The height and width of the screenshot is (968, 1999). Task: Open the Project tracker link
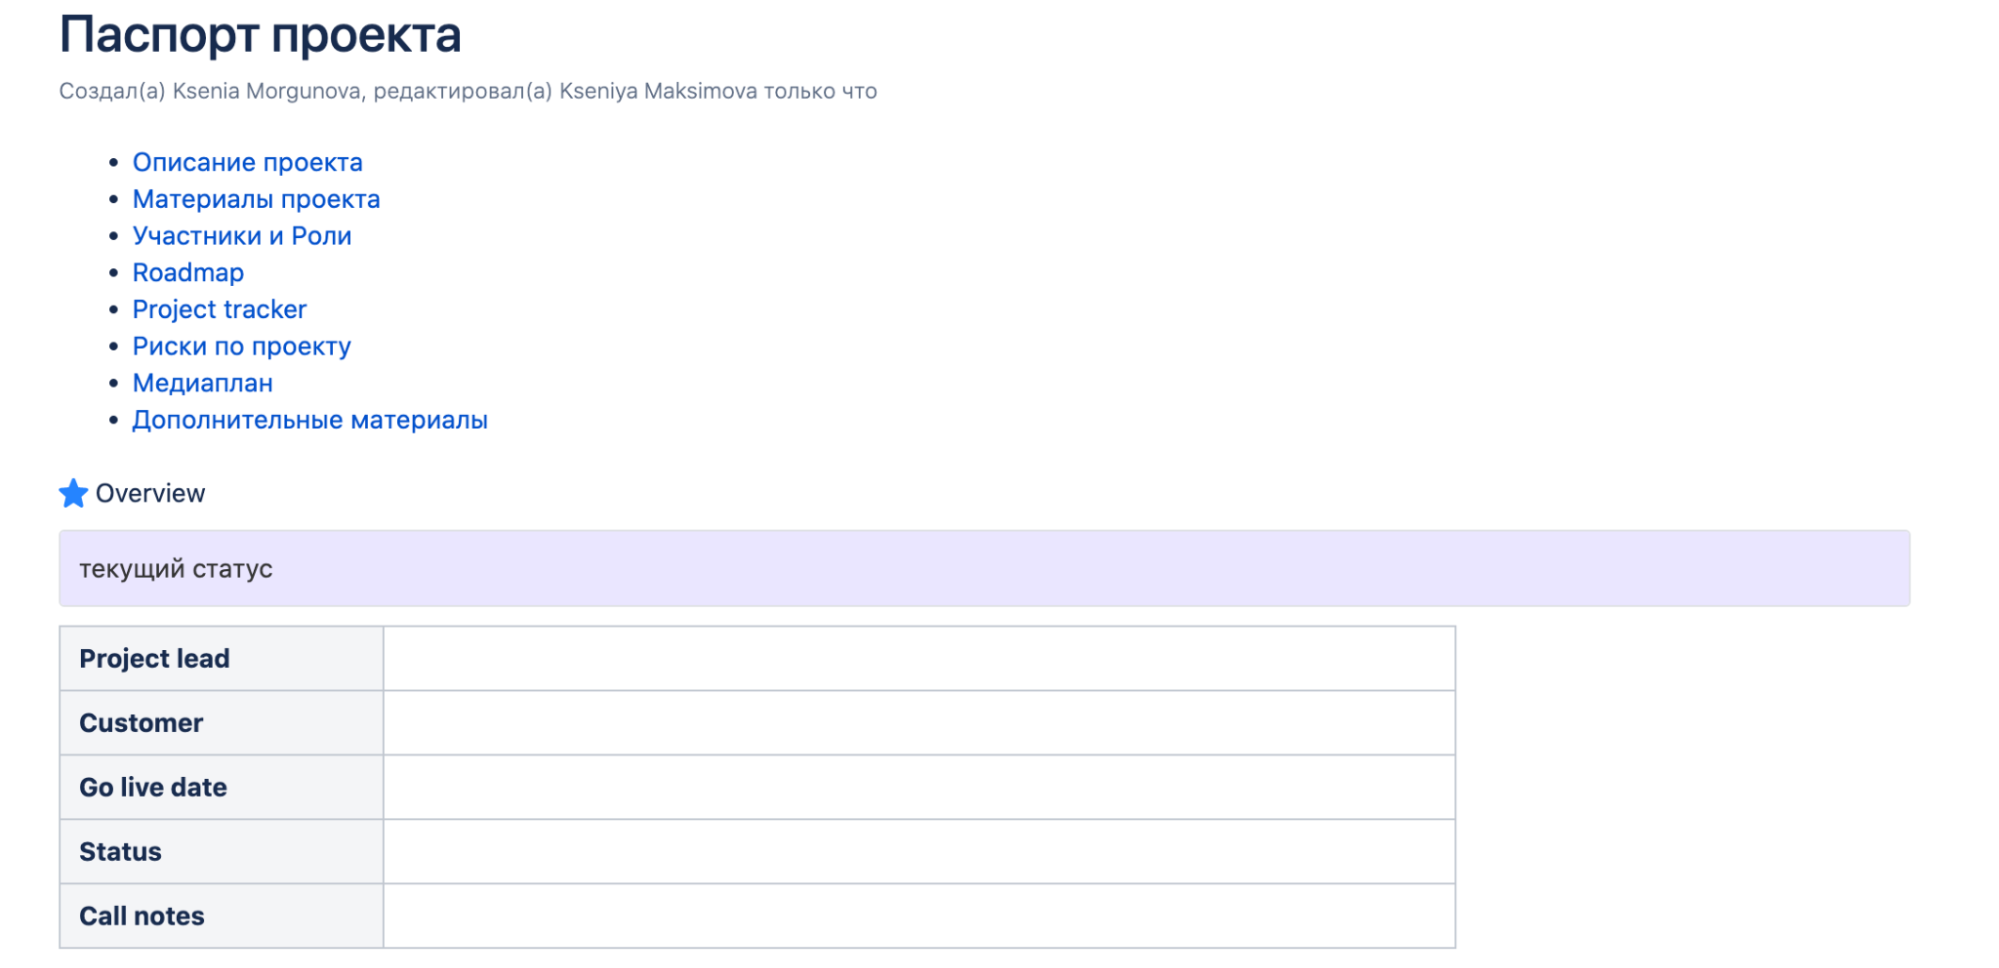point(219,310)
